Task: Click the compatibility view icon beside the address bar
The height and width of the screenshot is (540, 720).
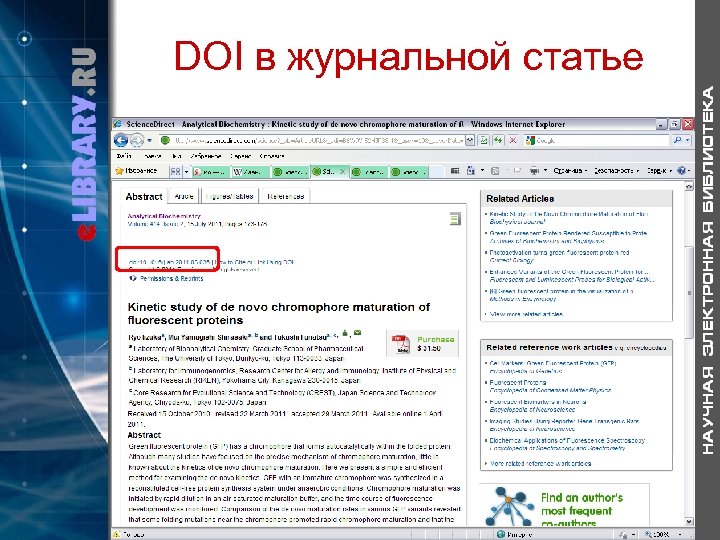Action: (x=484, y=141)
